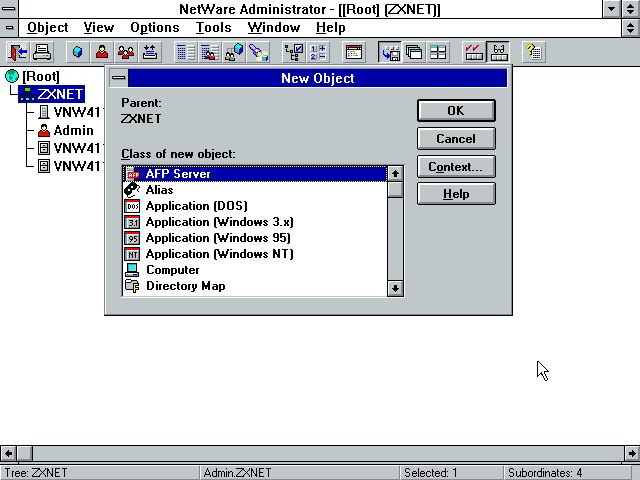
Task: Click the single red user toolbar icon
Action: (102, 52)
